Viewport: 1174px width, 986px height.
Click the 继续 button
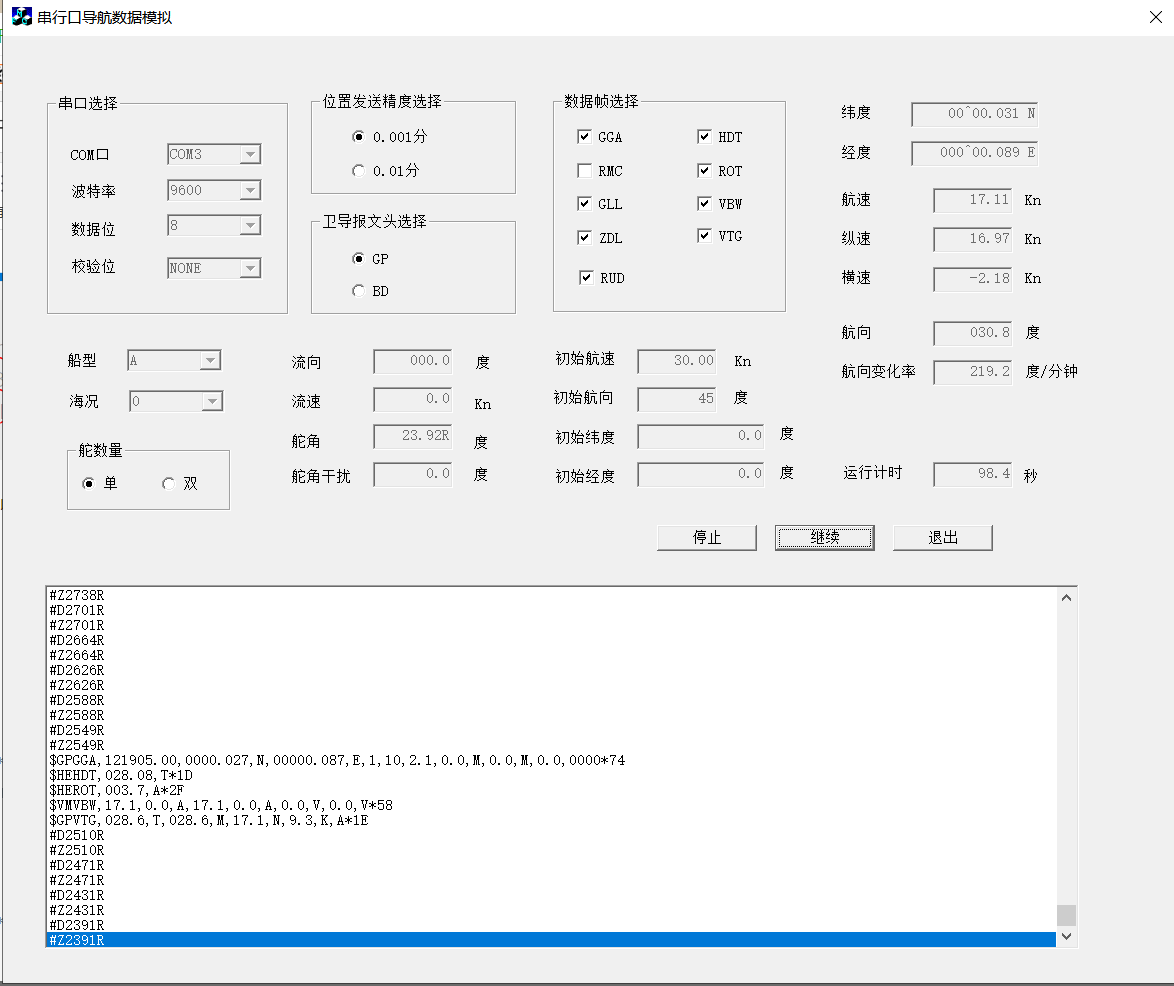pyautogui.click(x=824, y=537)
